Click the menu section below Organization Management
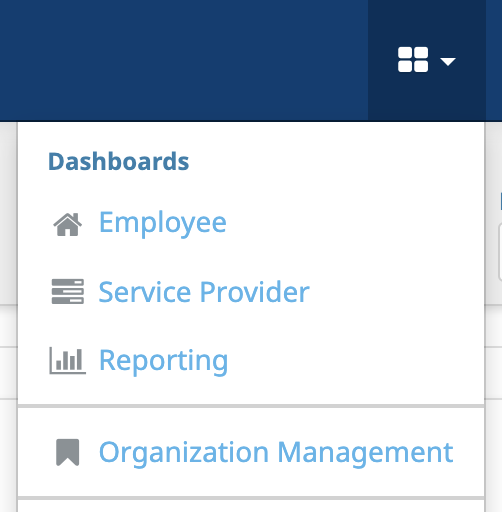 251,506
